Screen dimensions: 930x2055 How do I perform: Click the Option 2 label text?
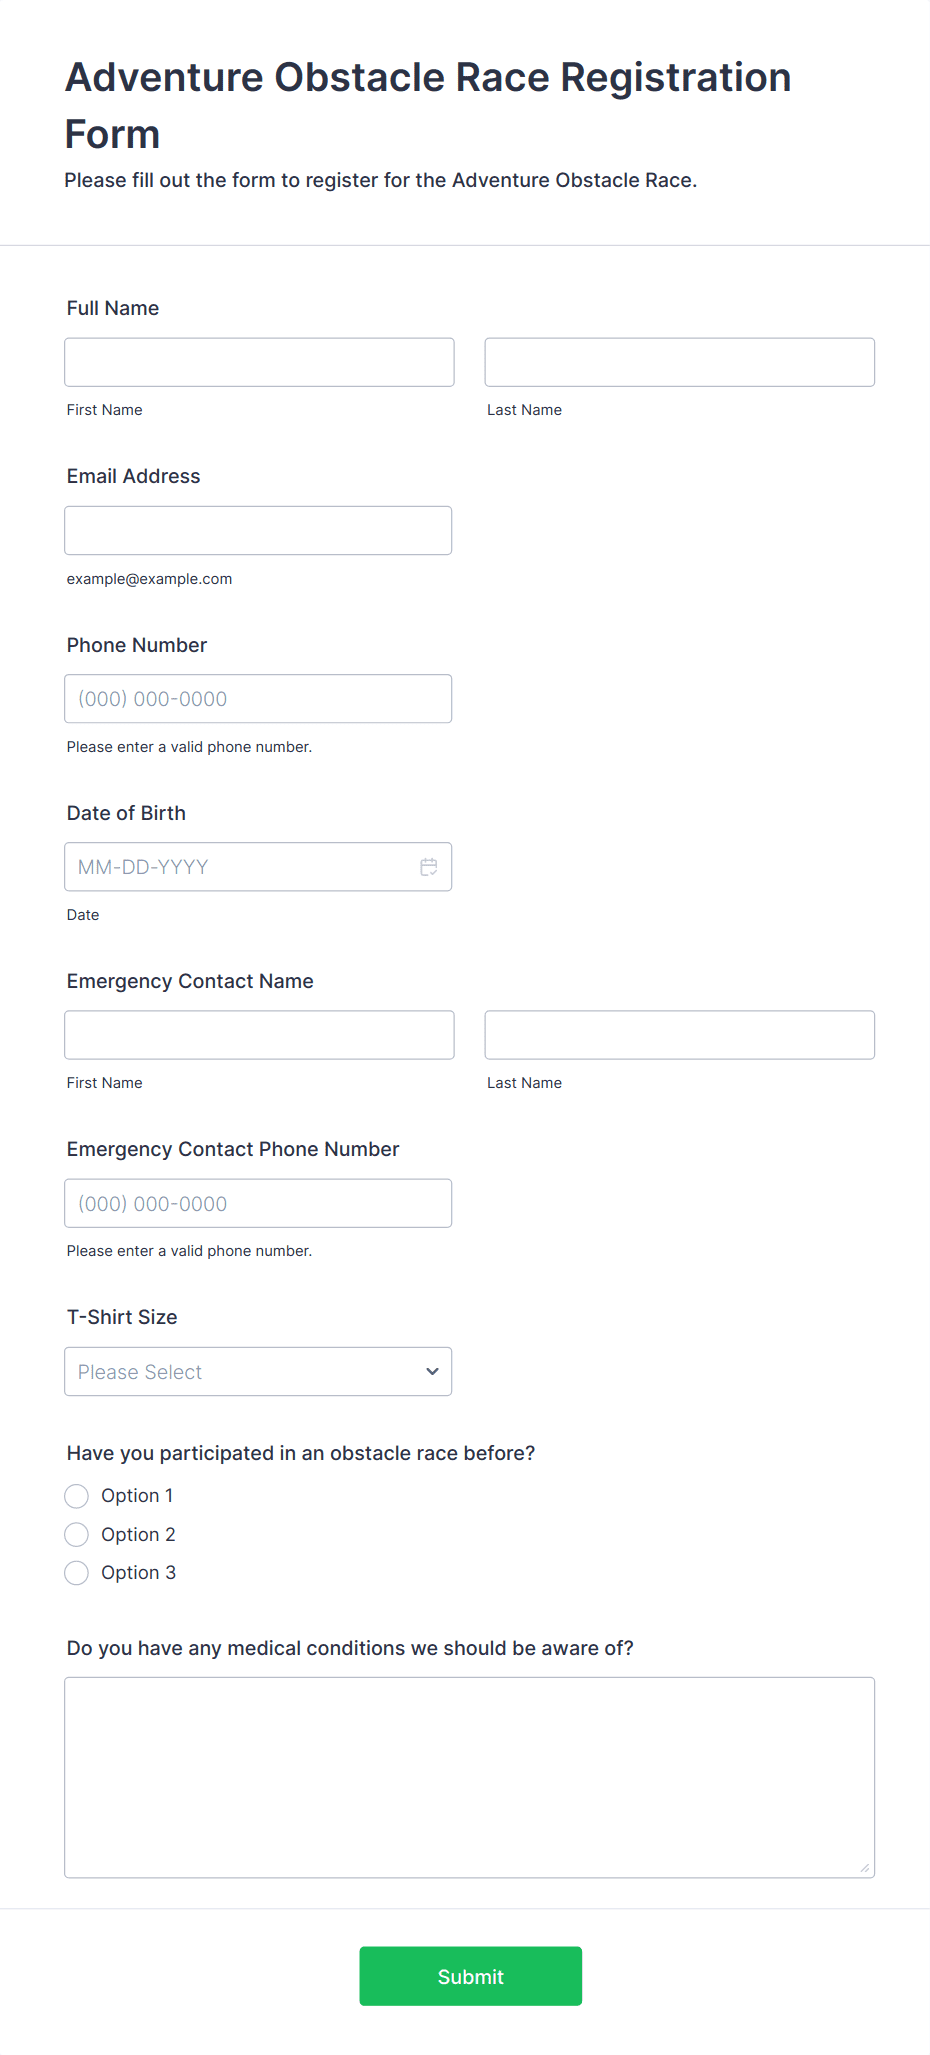click(x=138, y=1535)
